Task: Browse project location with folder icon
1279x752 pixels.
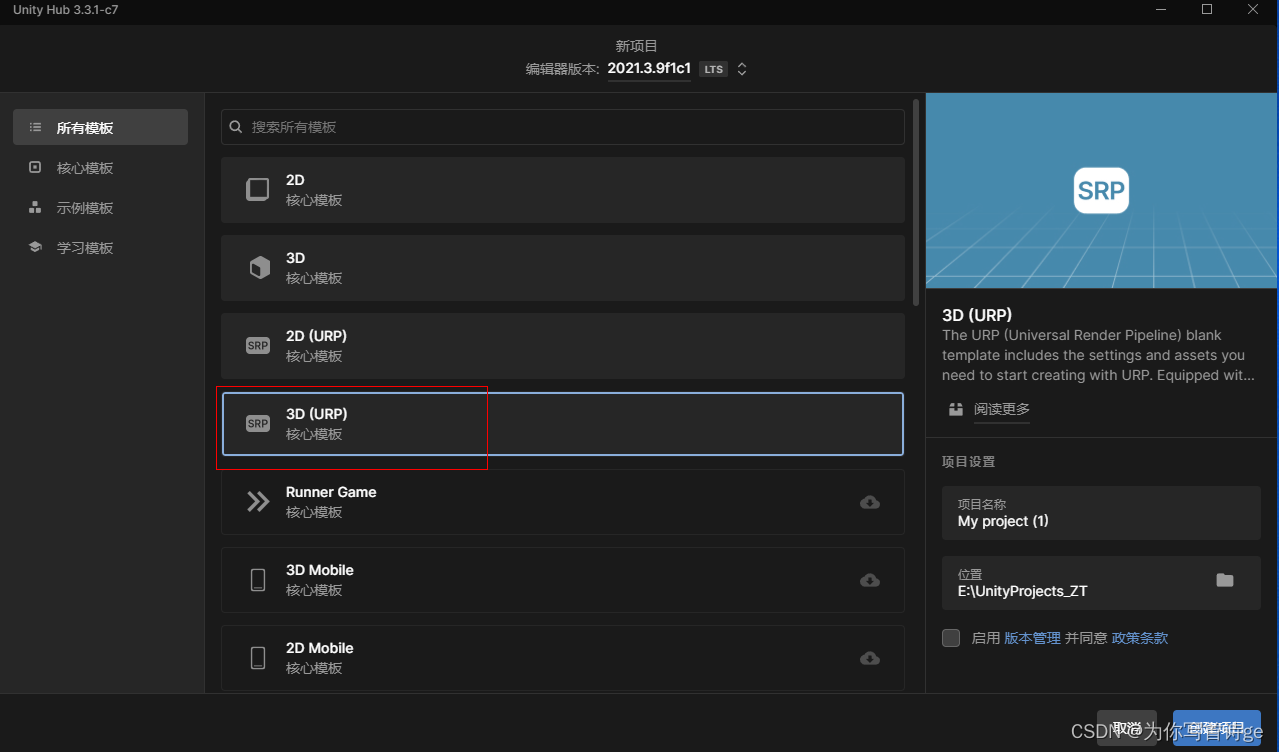Action: coord(1225,581)
